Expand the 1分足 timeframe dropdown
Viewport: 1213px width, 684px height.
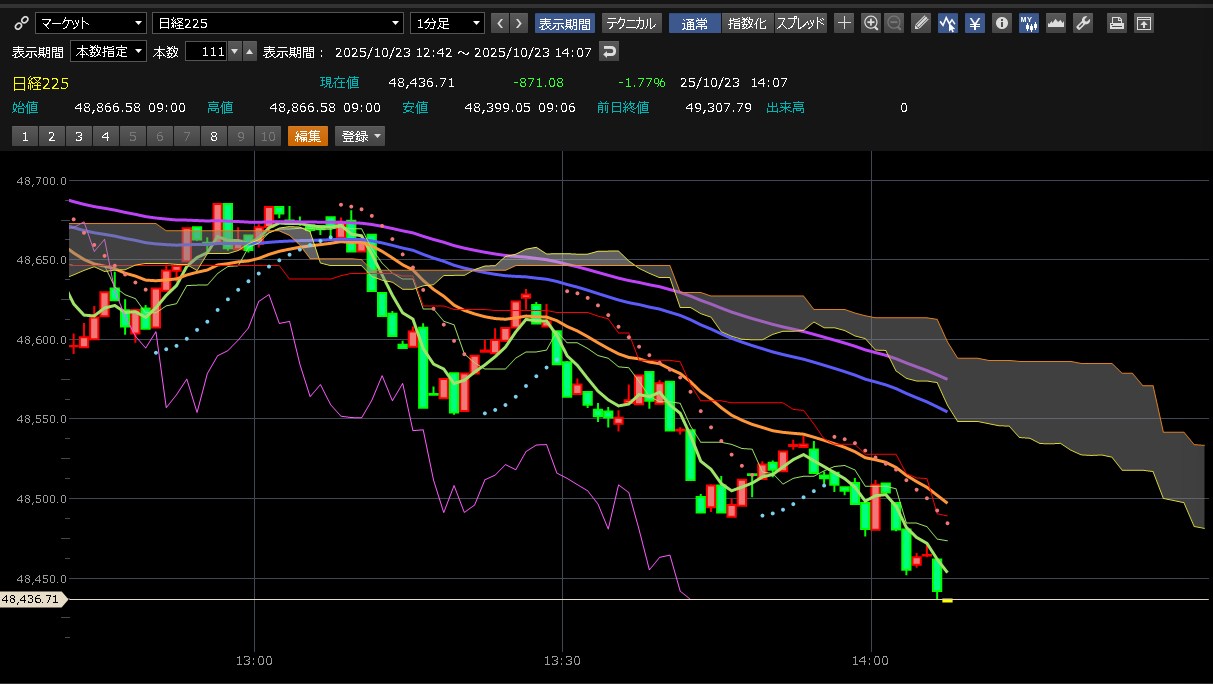pyautogui.click(x=447, y=23)
